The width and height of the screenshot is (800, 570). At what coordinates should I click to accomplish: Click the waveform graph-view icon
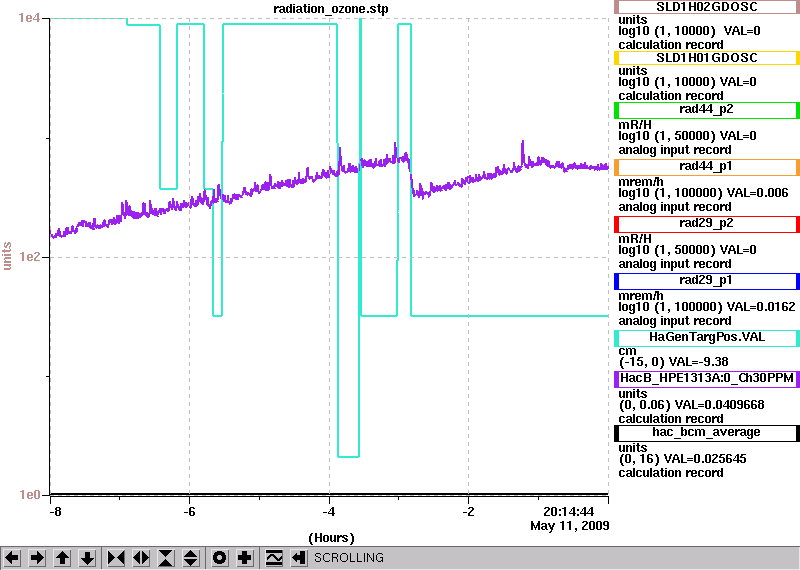coord(274,558)
